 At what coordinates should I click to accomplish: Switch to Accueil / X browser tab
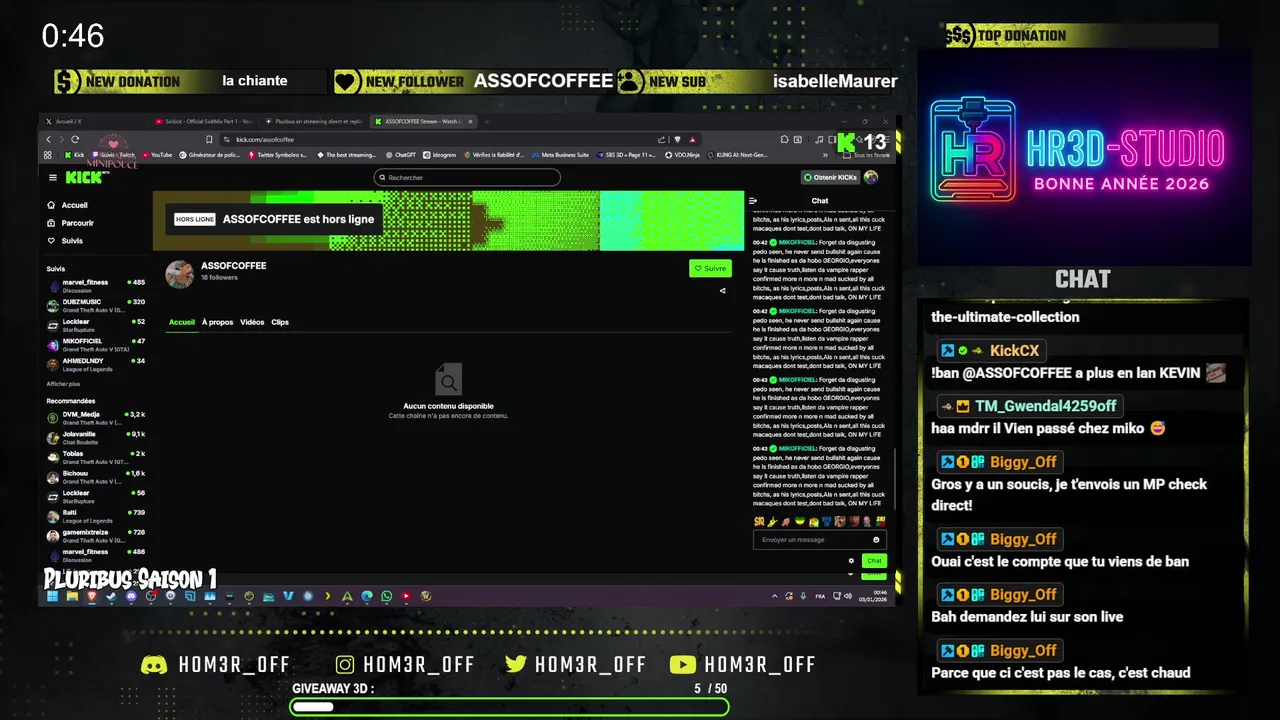95,121
